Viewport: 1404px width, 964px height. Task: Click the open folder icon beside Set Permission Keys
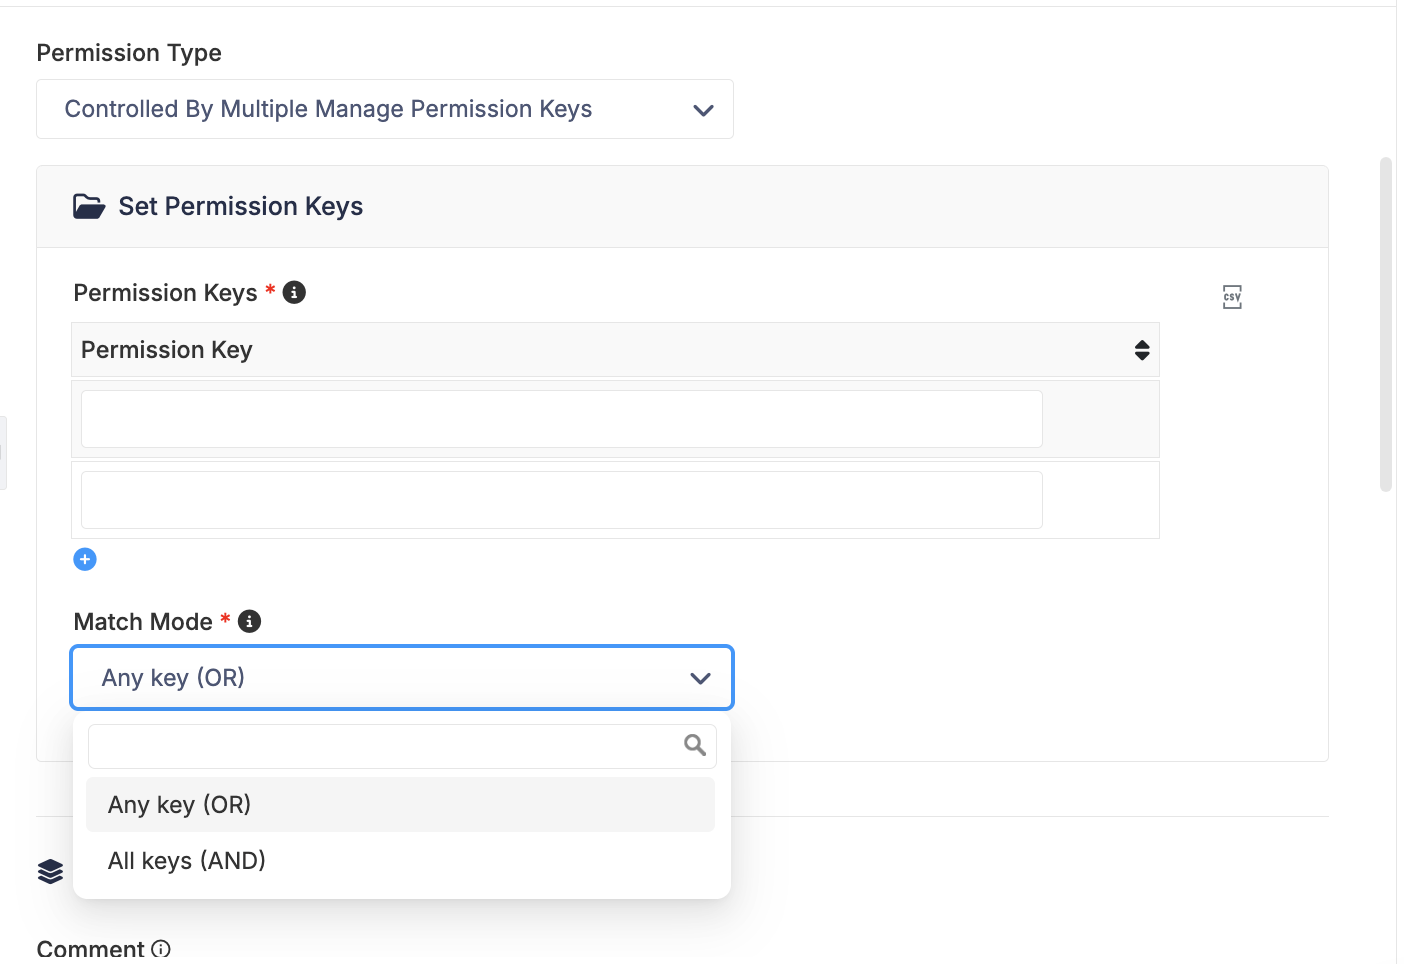coord(89,207)
